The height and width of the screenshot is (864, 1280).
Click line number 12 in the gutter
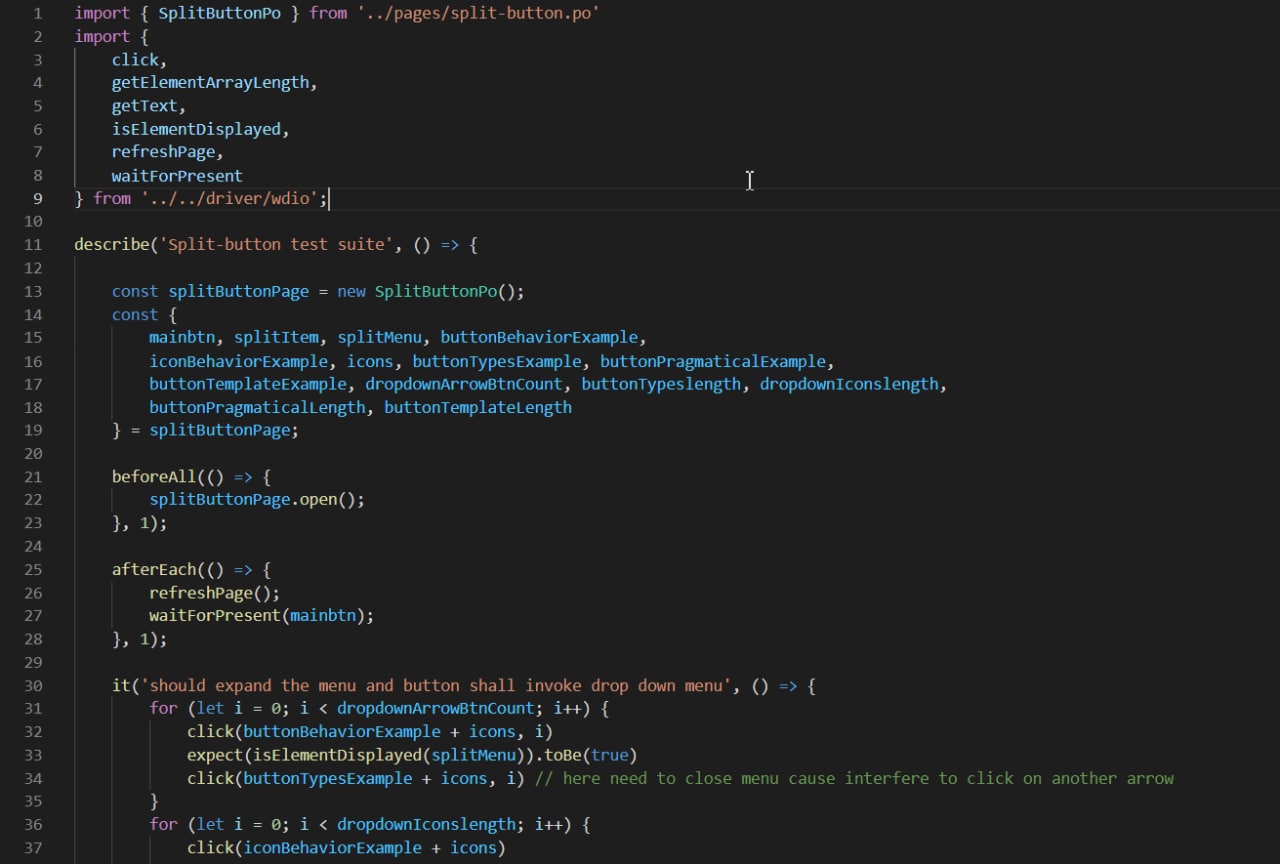(32, 268)
